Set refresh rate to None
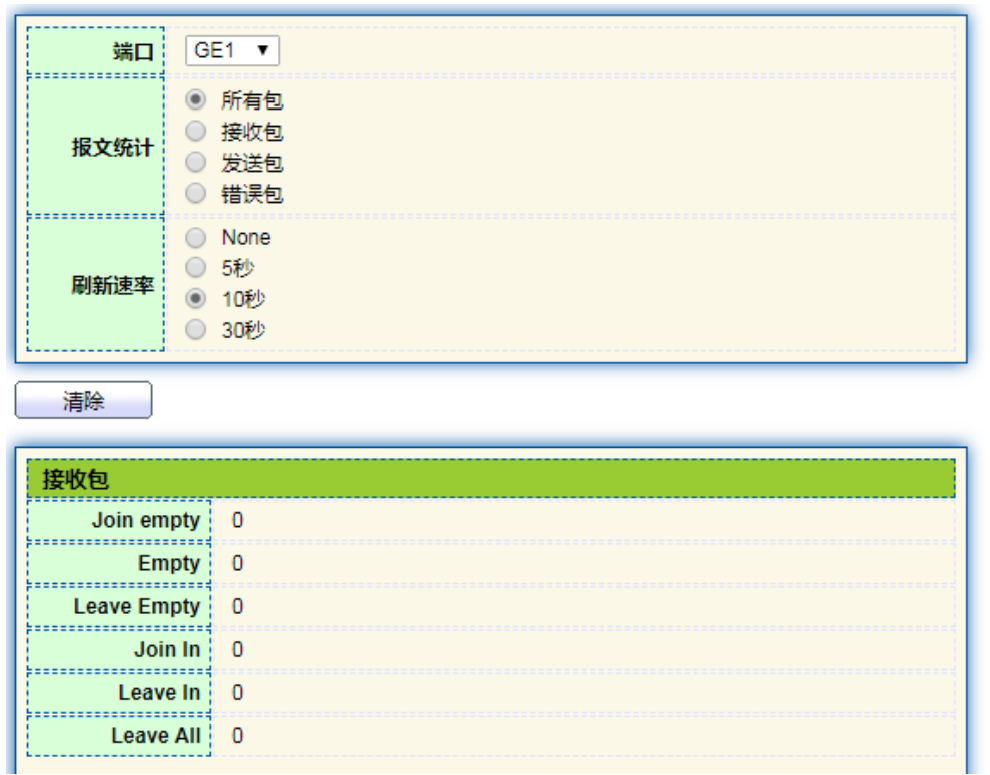 coord(197,237)
